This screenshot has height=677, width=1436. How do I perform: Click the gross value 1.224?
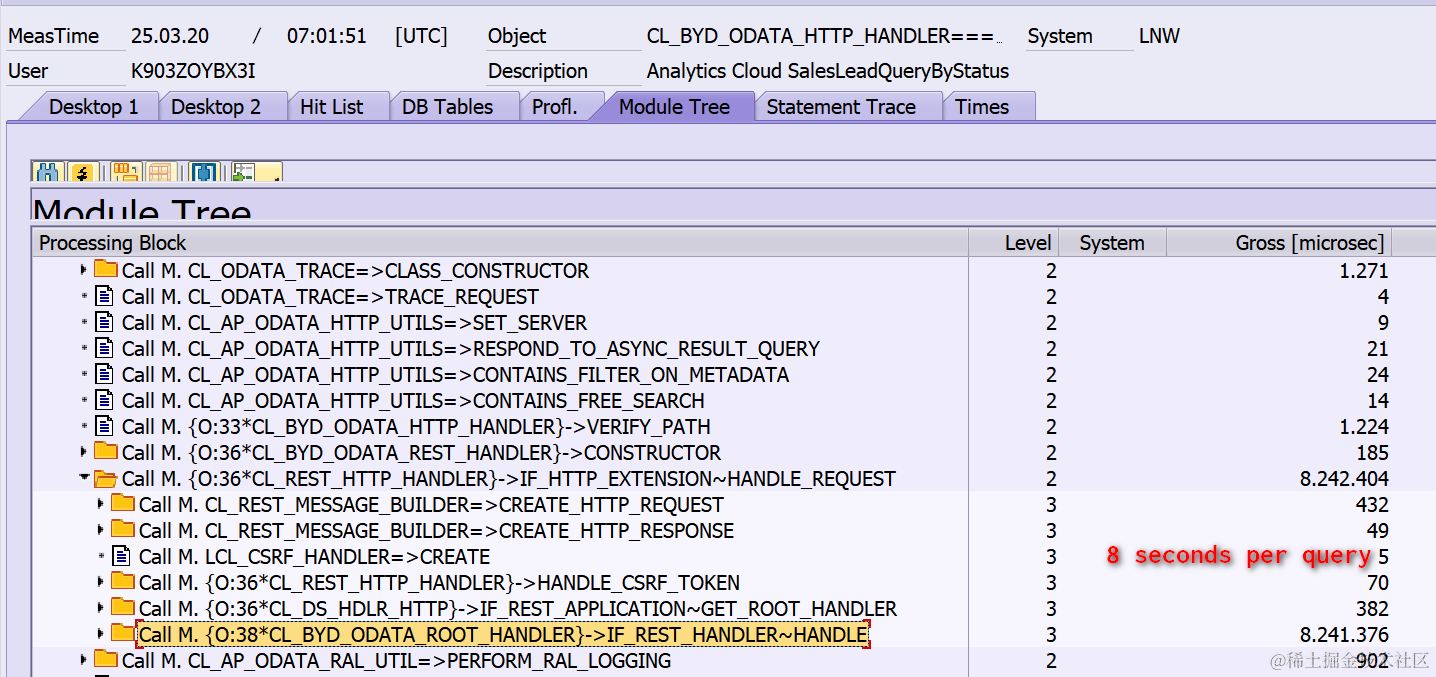[1364, 427]
